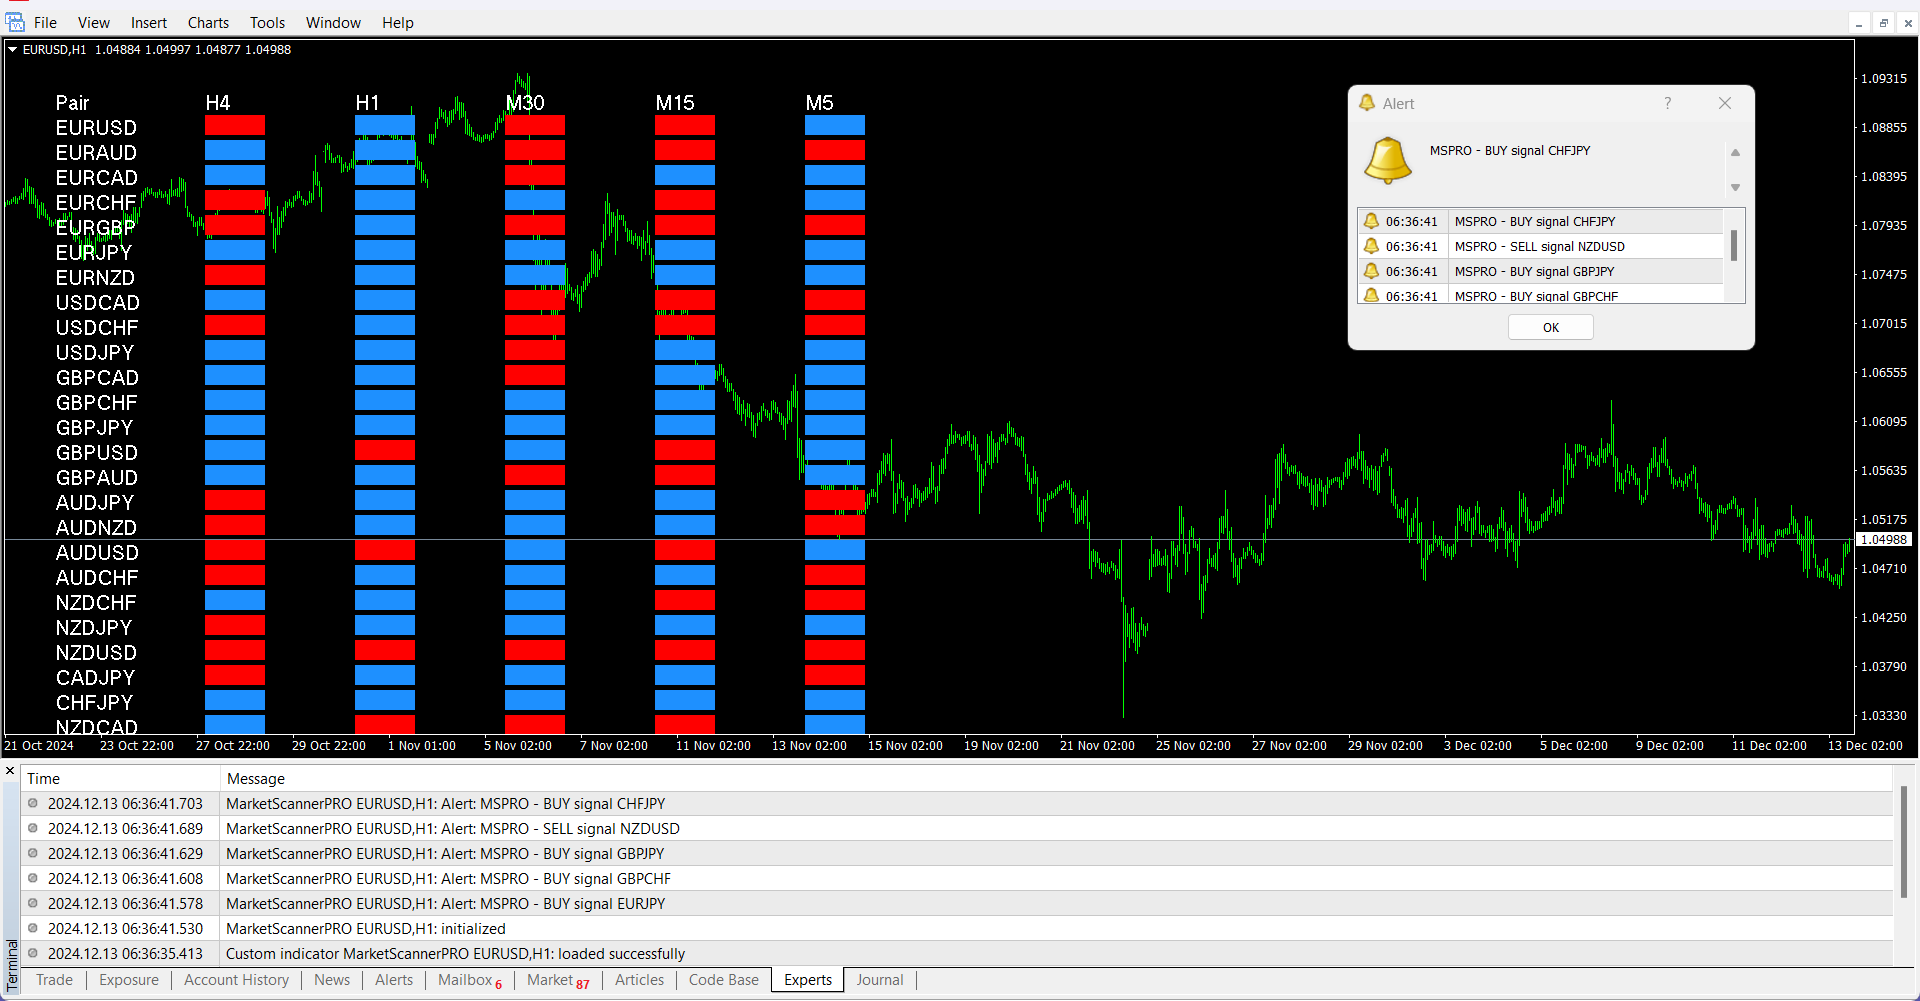Click the Alert list vertical scrollbar
The height and width of the screenshot is (1001, 1920).
point(1733,246)
